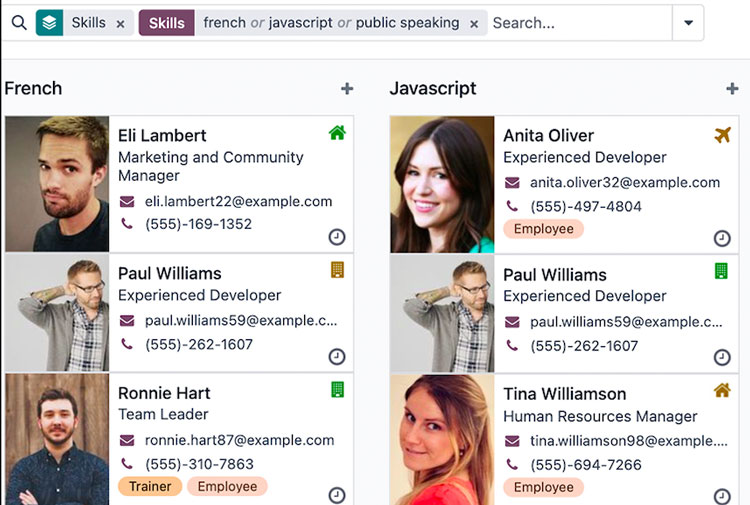Remove the french/javascript skills filter

coord(474,24)
